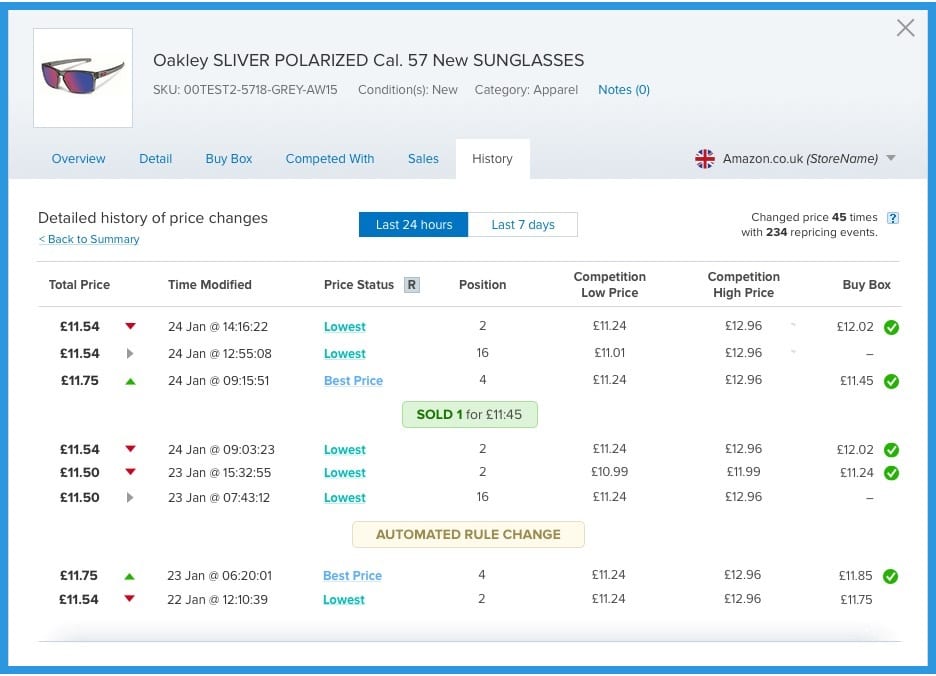Screen dimensions: 936x676
Task: Switch to the Competed With tab
Action: (330, 159)
